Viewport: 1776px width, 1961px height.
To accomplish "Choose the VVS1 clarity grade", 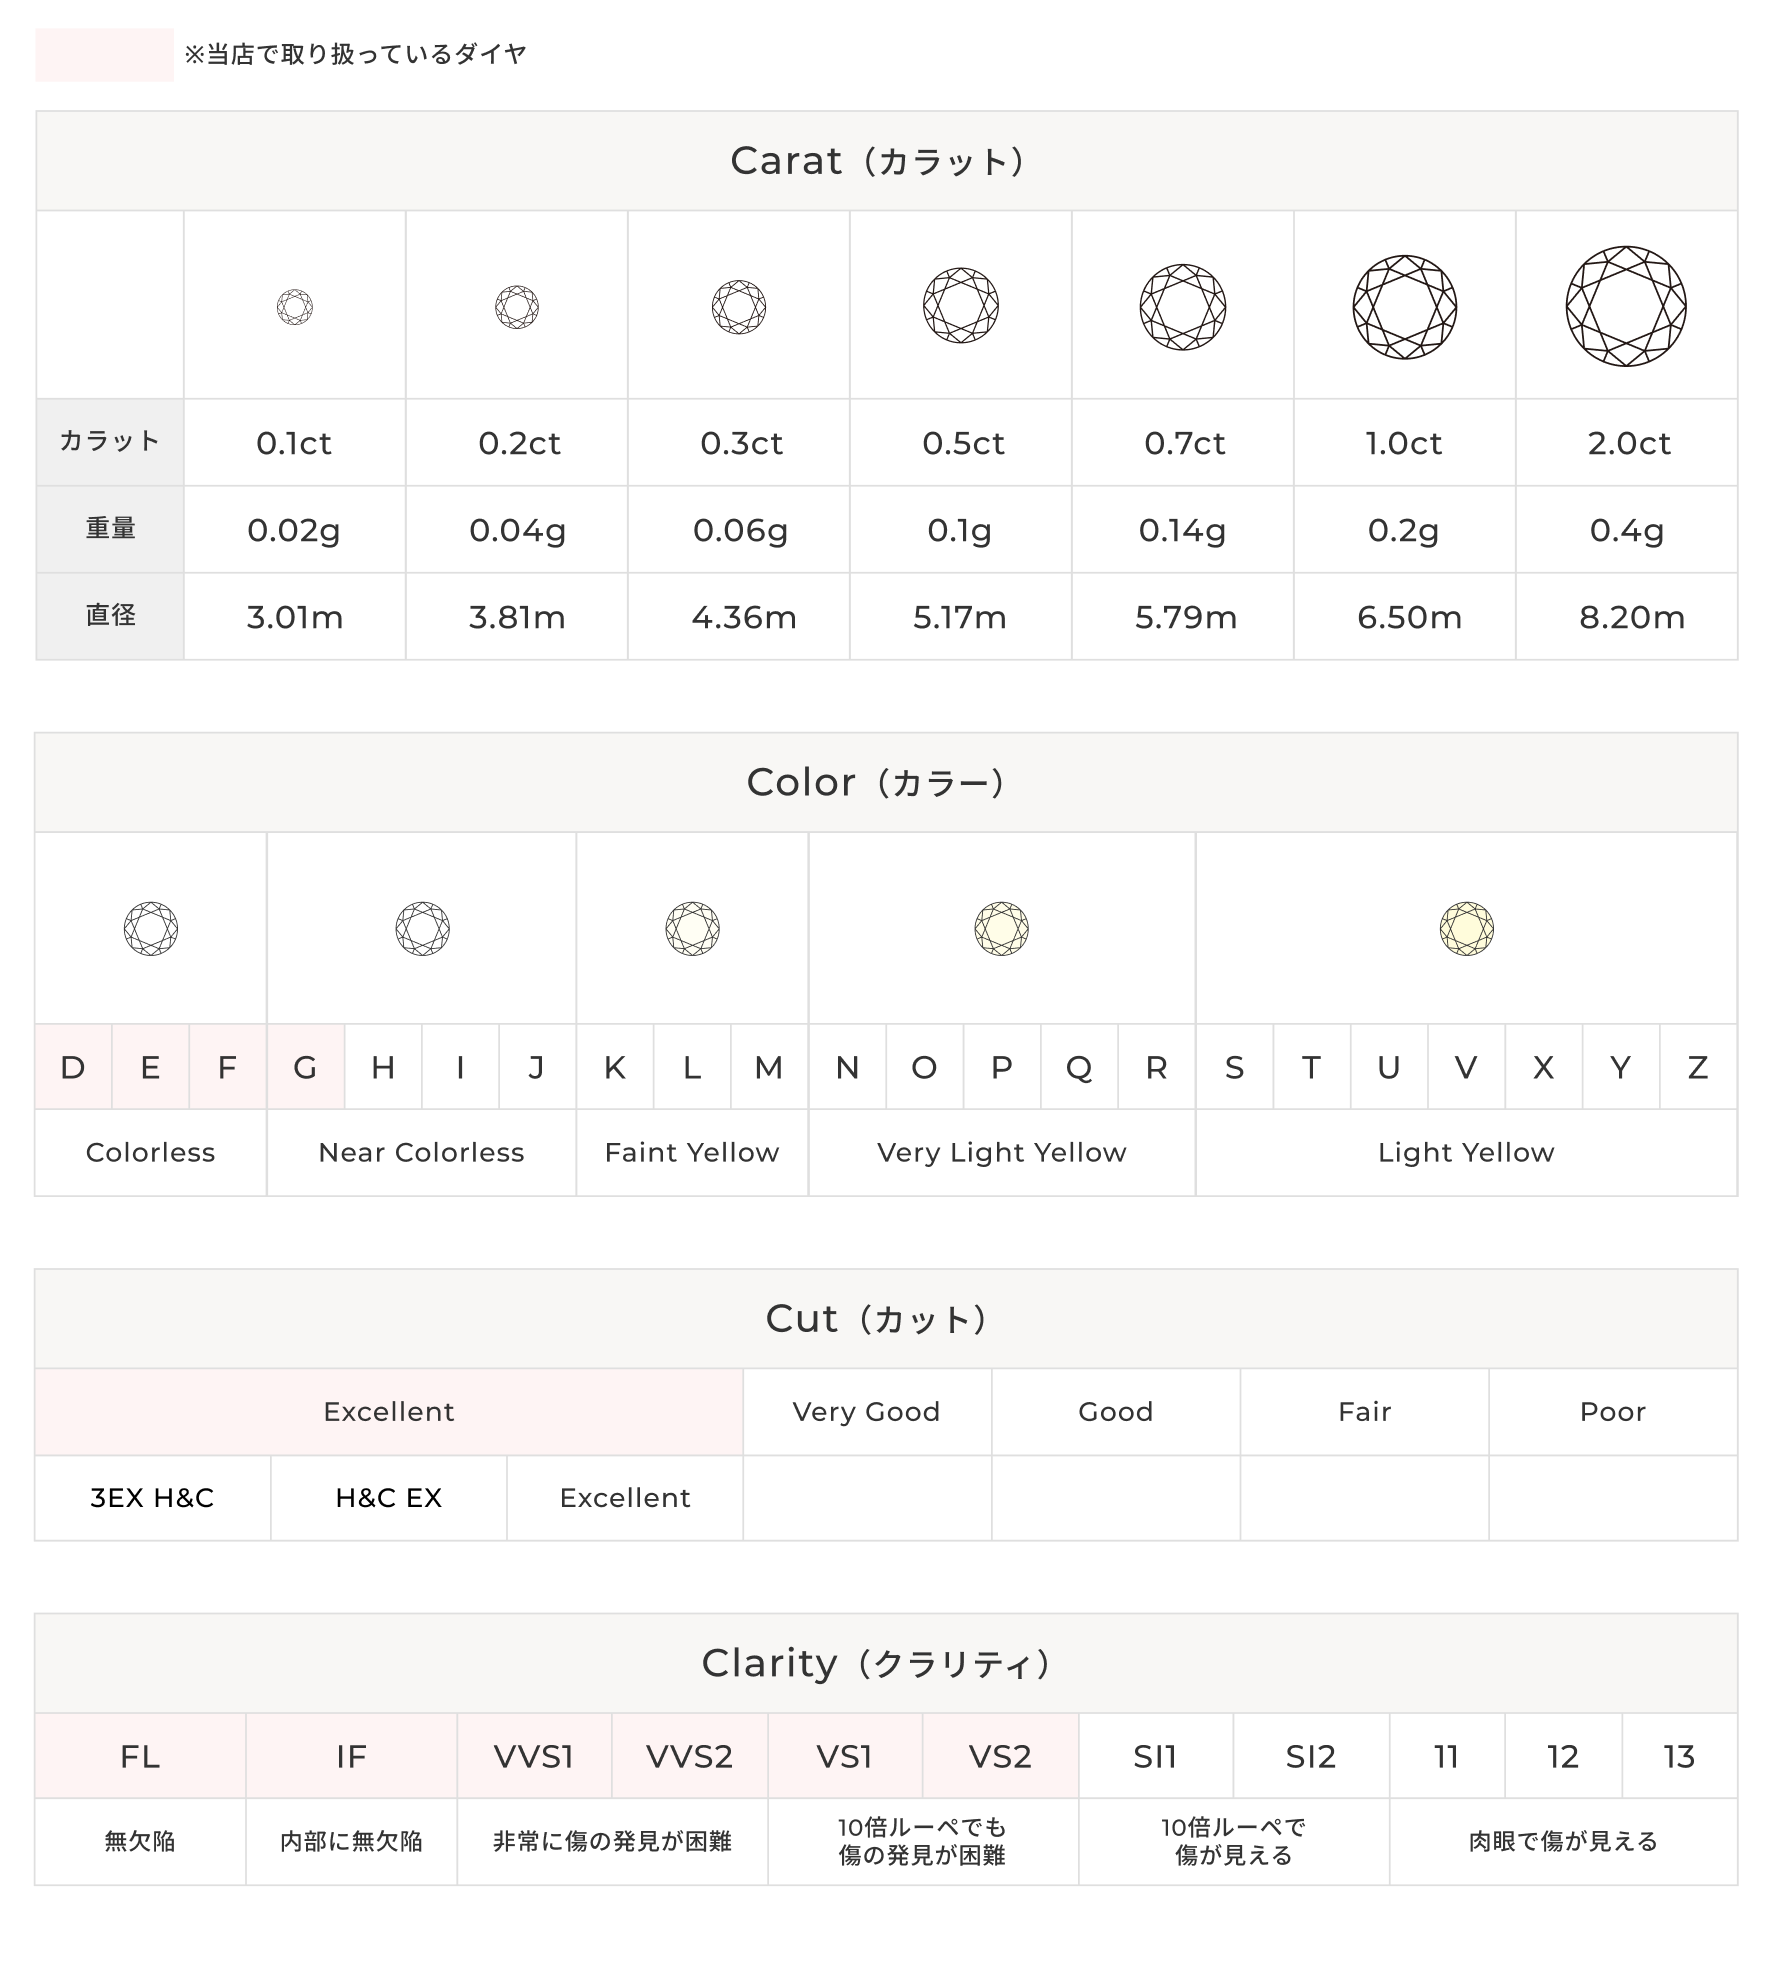I will 534,1757.
